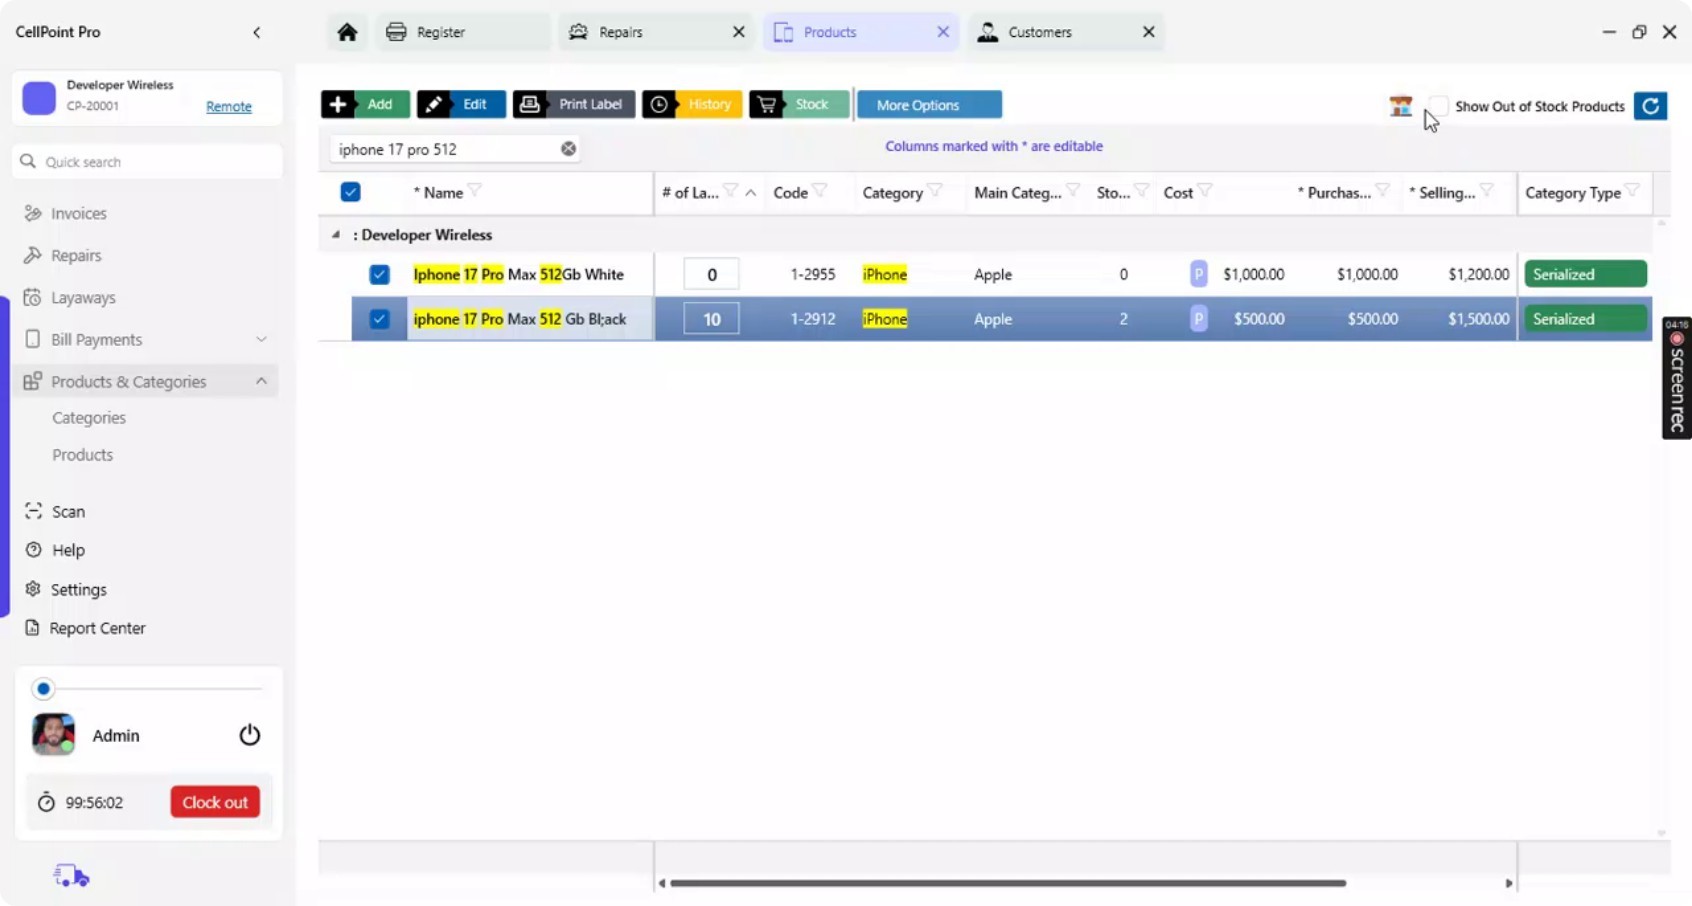1692x906 pixels.
Task: Click the P cost badge for Black iPhone
Action: (1198, 319)
